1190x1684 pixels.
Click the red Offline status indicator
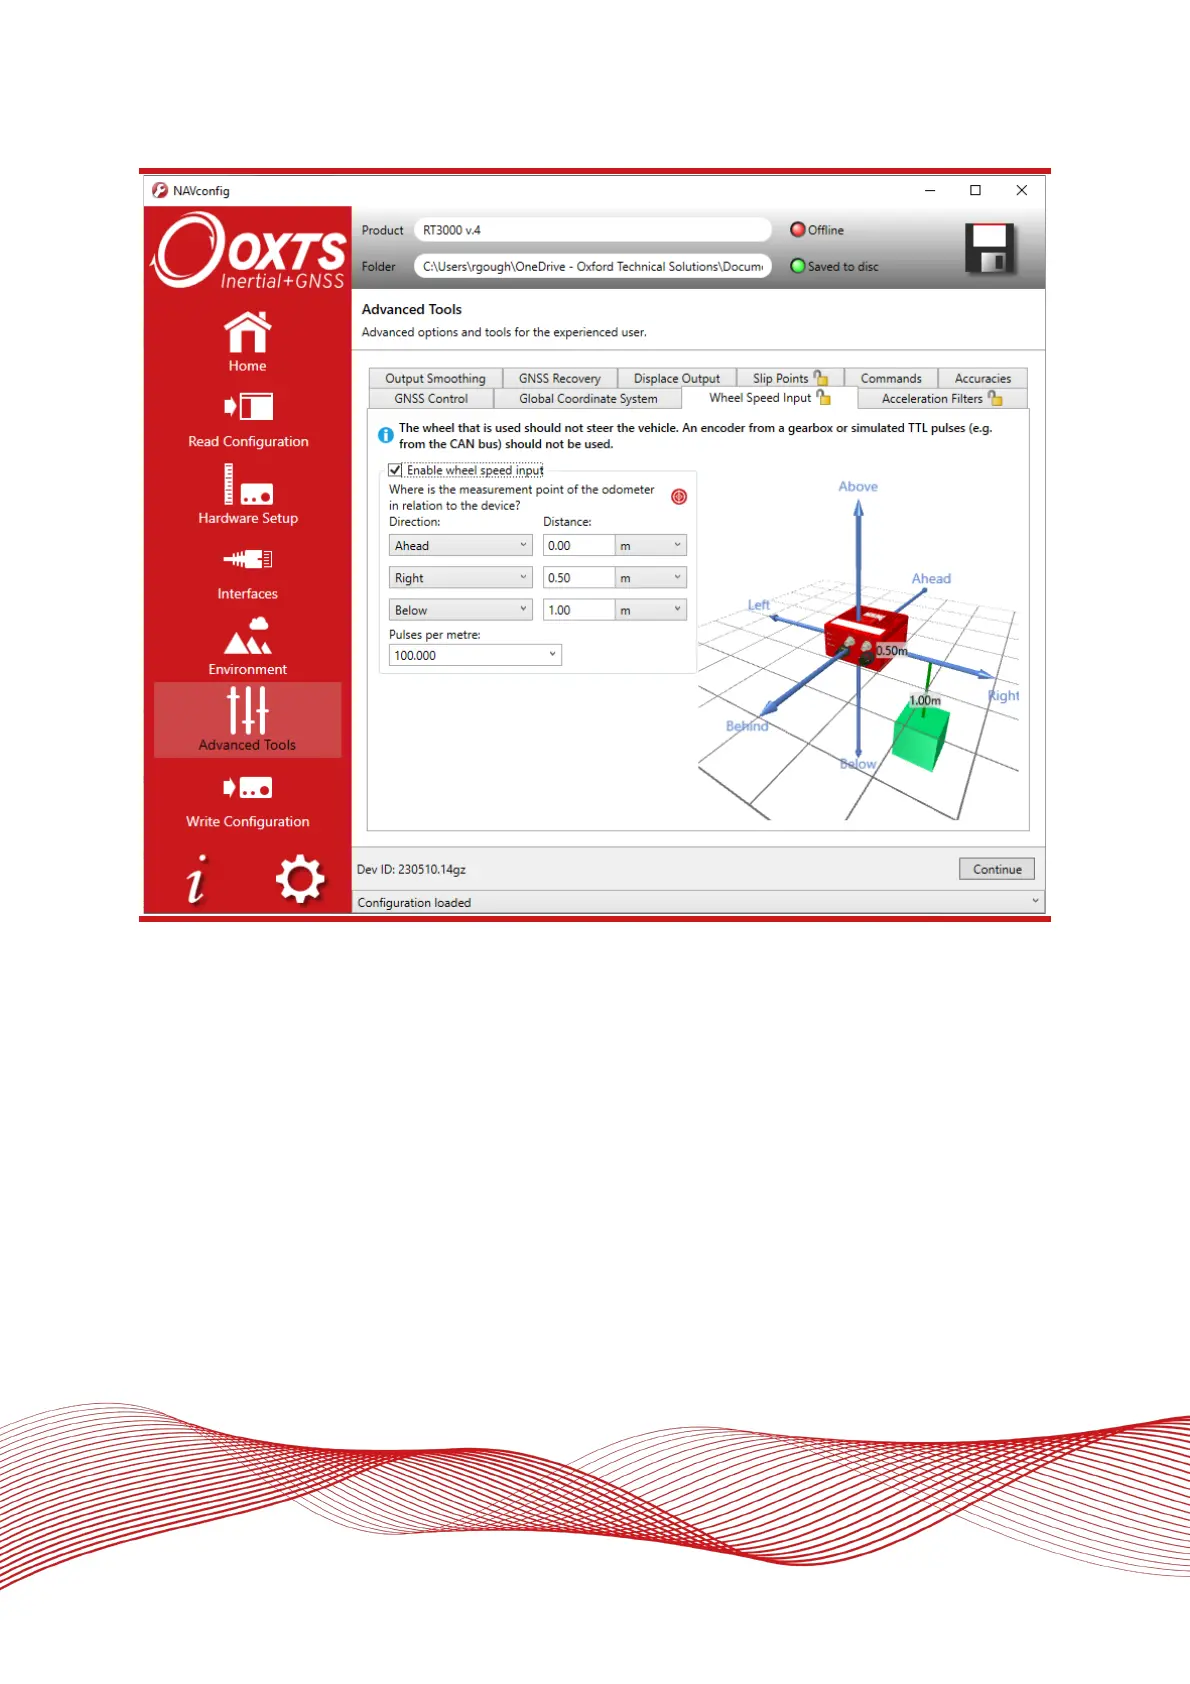coord(798,230)
